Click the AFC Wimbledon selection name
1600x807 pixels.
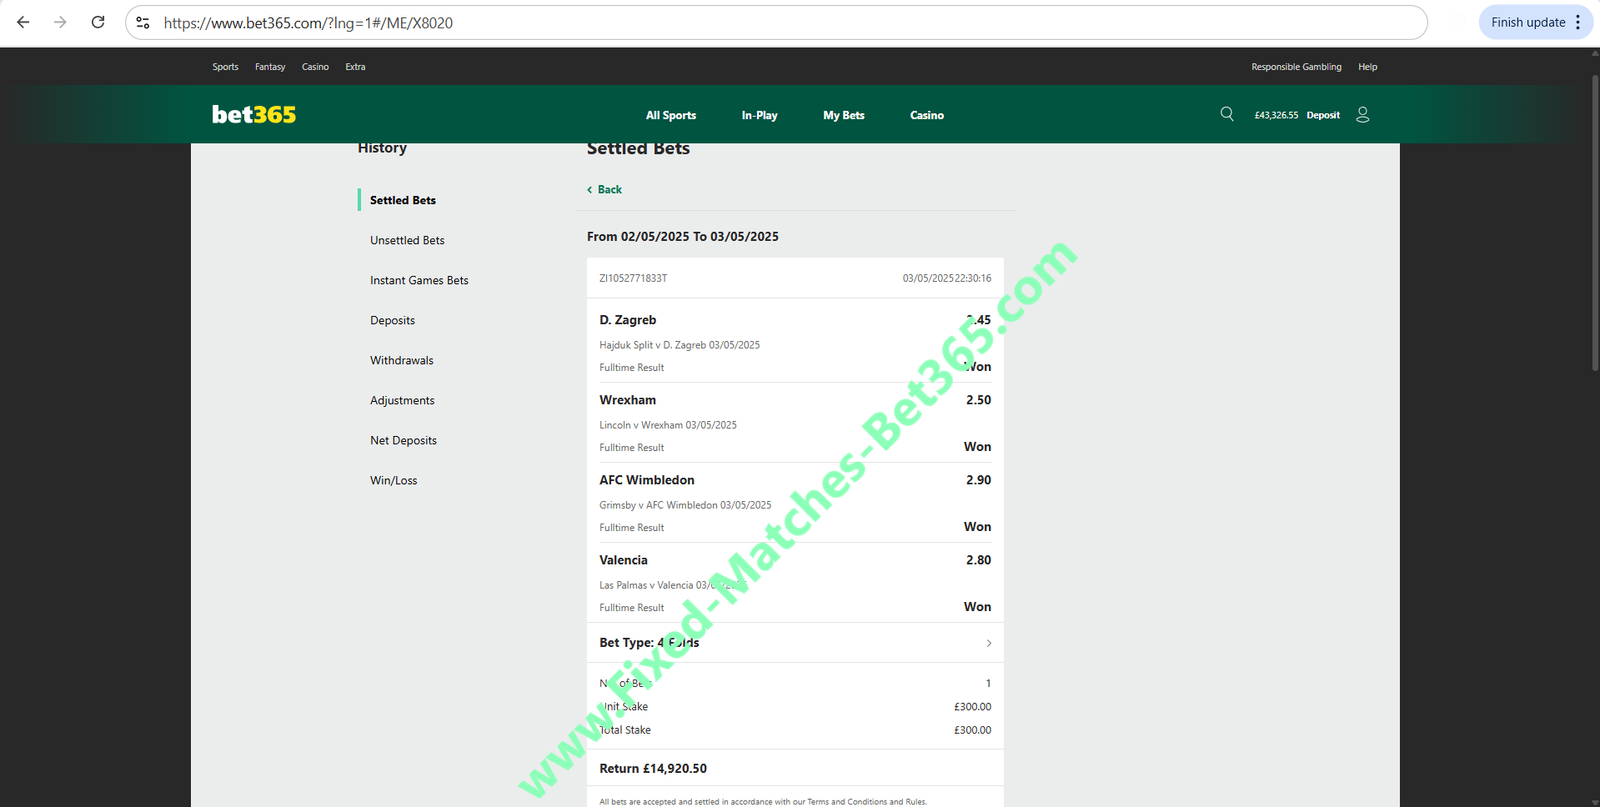coord(647,480)
